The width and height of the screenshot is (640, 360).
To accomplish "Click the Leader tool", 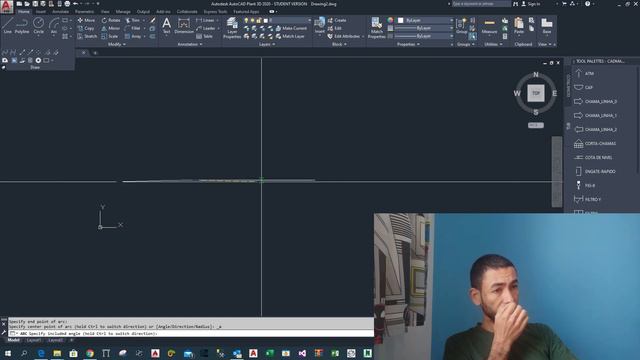I will coord(206,28).
